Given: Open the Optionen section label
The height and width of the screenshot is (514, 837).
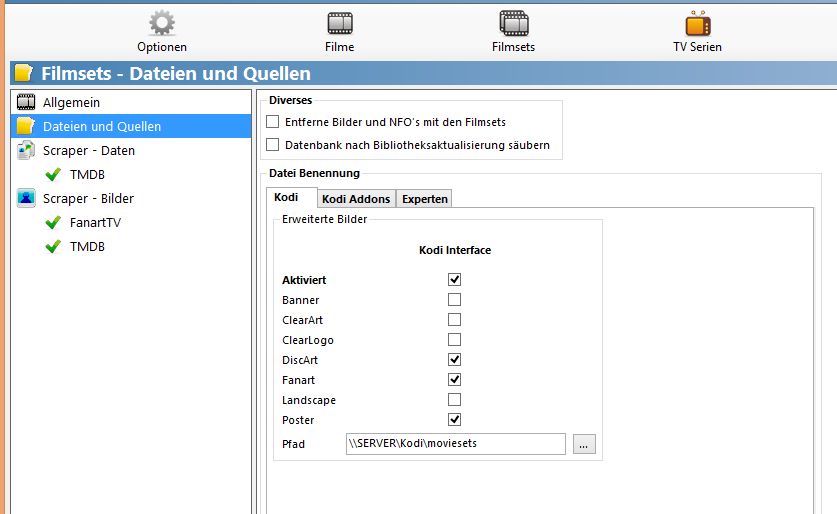Looking at the screenshot, I should (x=162, y=47).
